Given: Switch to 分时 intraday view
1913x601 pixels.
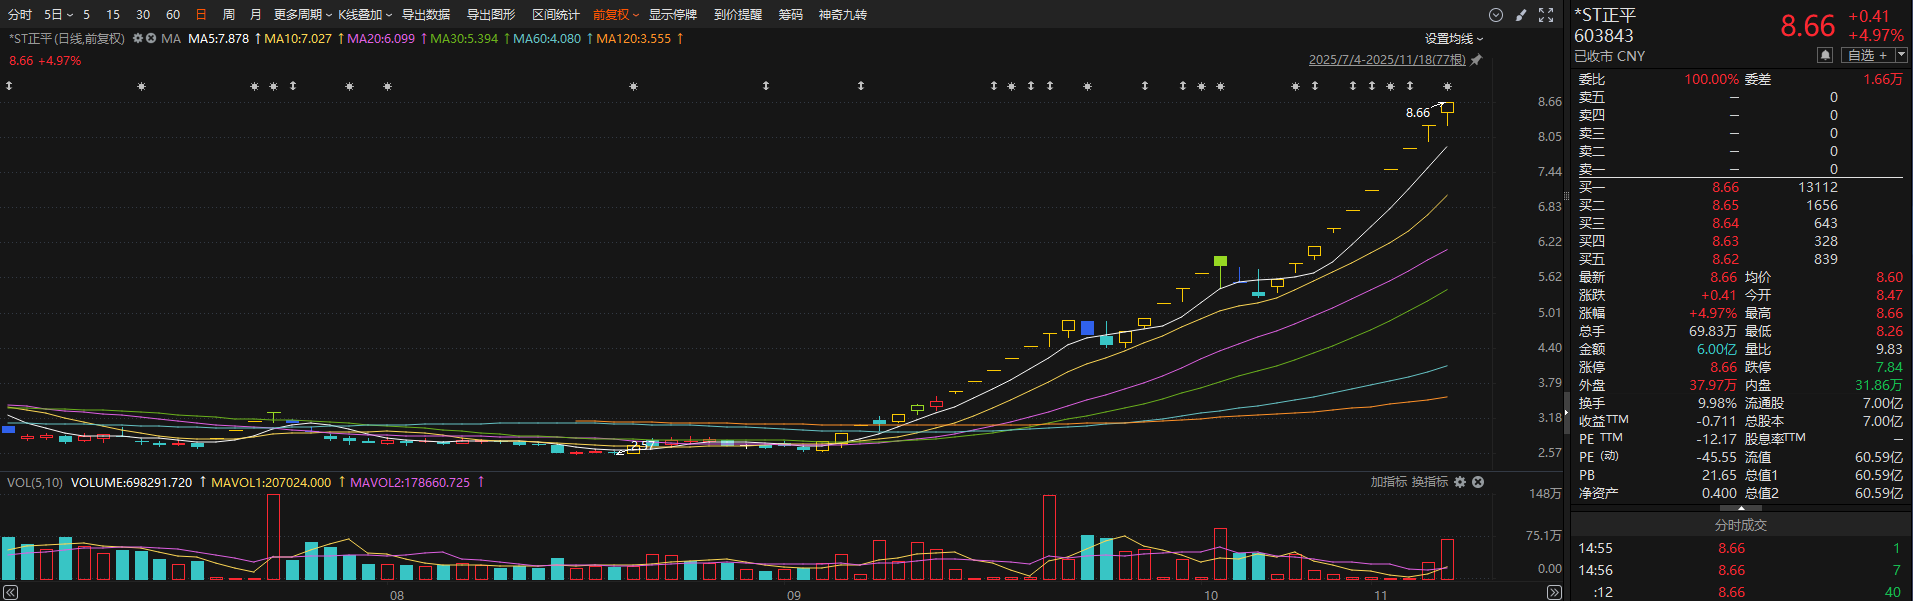Looking at the screenshot, I should (x=20, y=15).
